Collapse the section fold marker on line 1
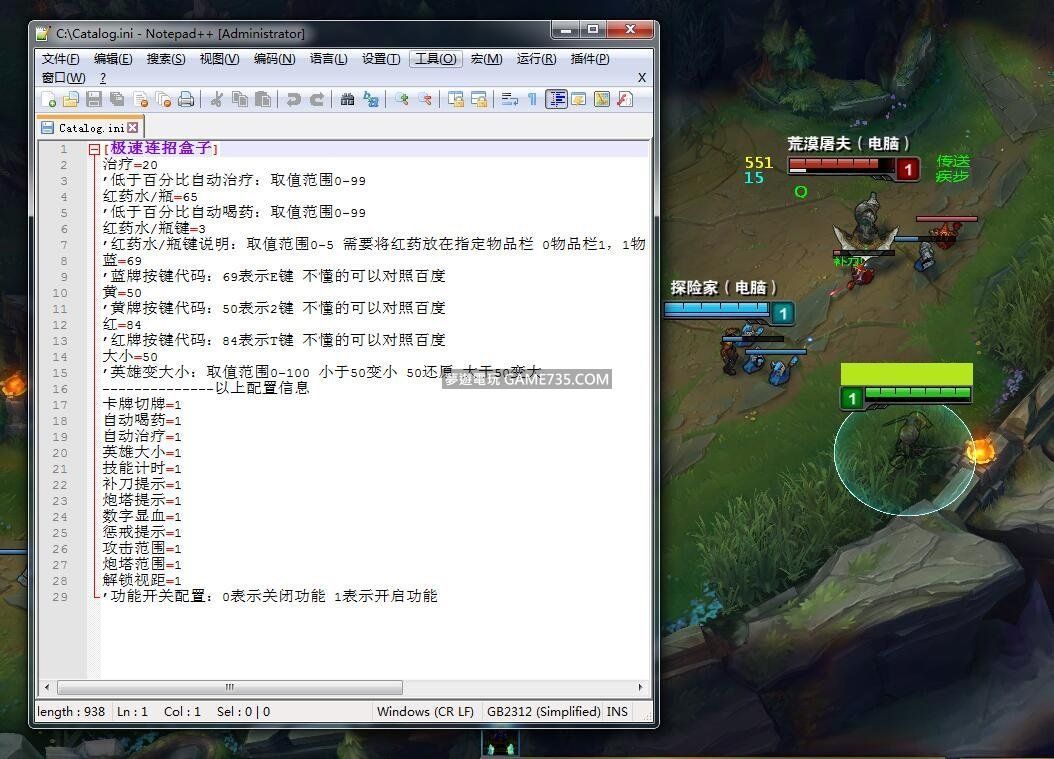Viewport: 1054px width, 759px height. 94,149
